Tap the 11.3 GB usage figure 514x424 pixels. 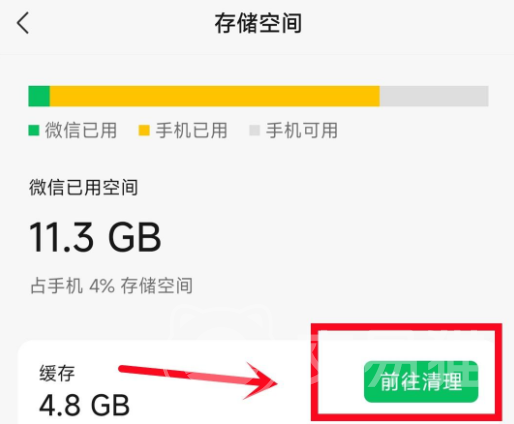(x=95, y=237)
